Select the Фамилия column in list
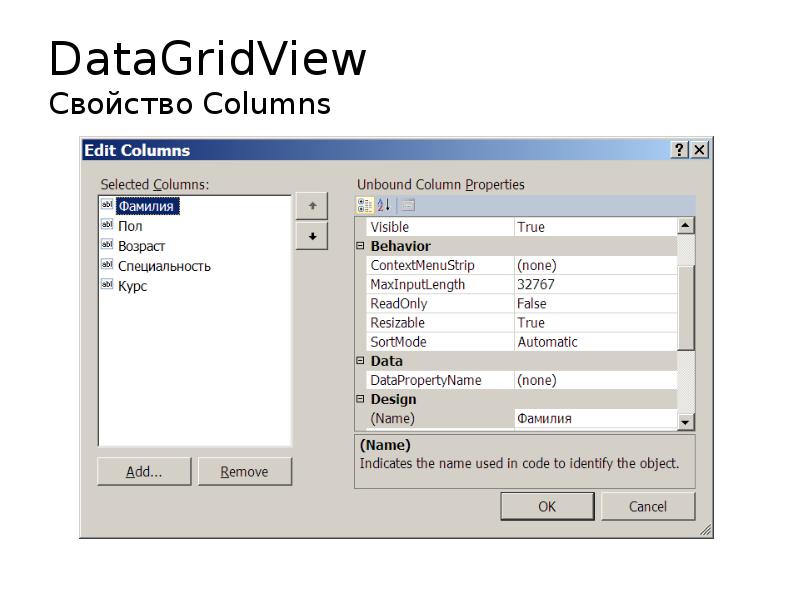Viewport: 800px width, 600px height. 147,206
